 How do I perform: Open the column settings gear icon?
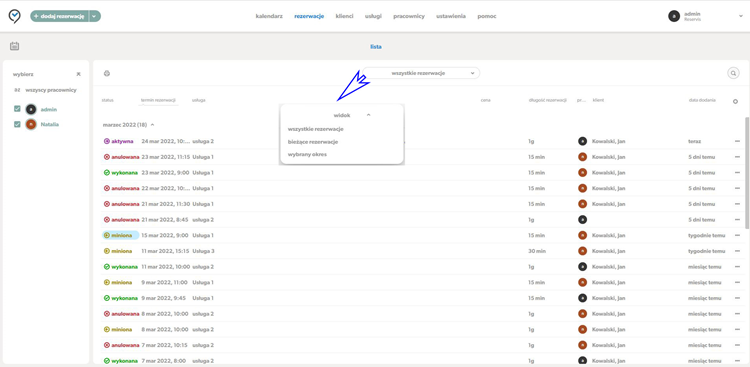[x=735, y=101]
